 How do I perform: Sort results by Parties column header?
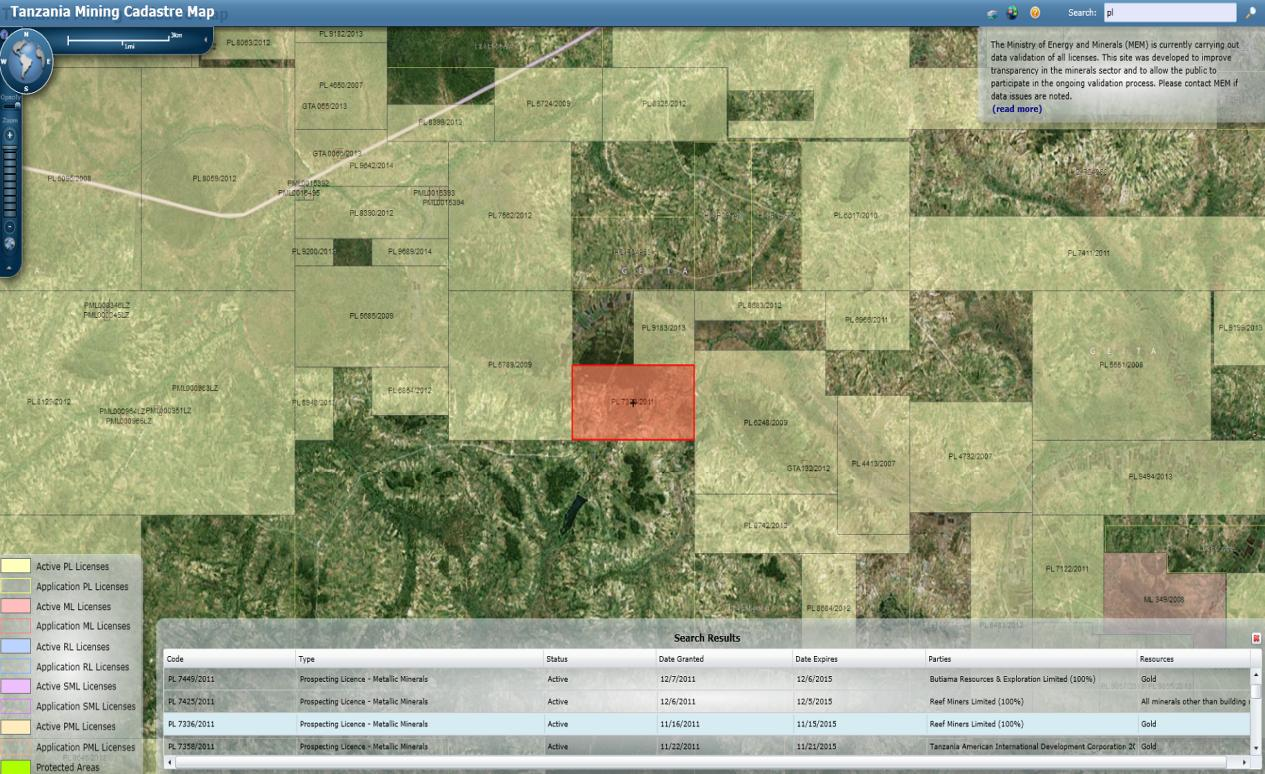point(1030,659)
